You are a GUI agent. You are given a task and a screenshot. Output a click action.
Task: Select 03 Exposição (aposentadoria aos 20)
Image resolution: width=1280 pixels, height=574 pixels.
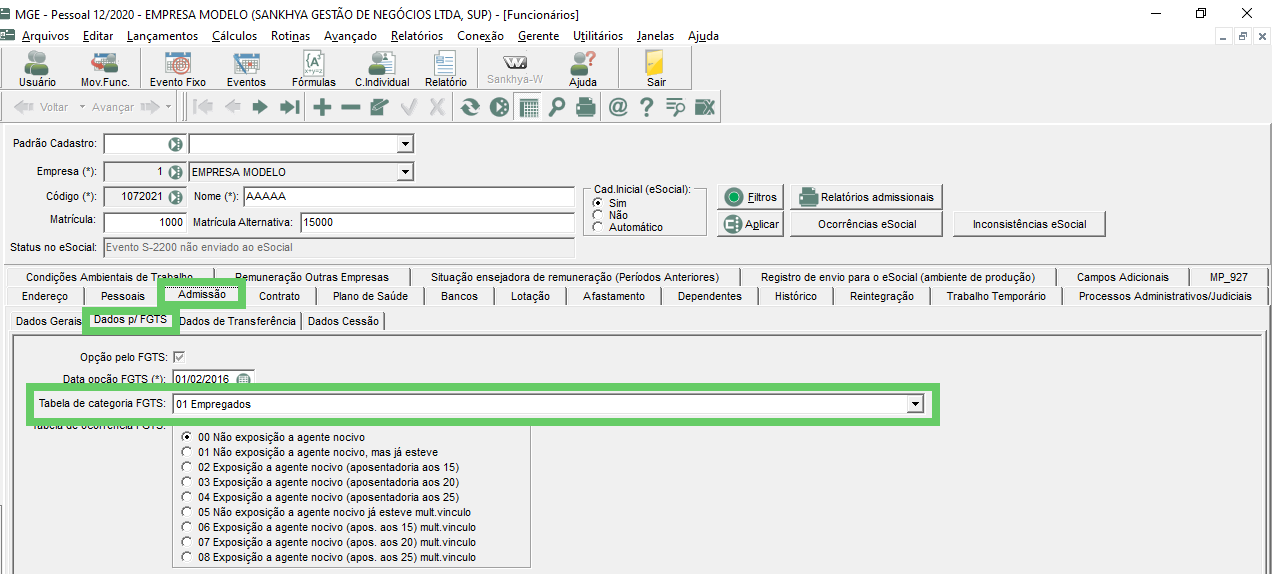pos(186,482)
